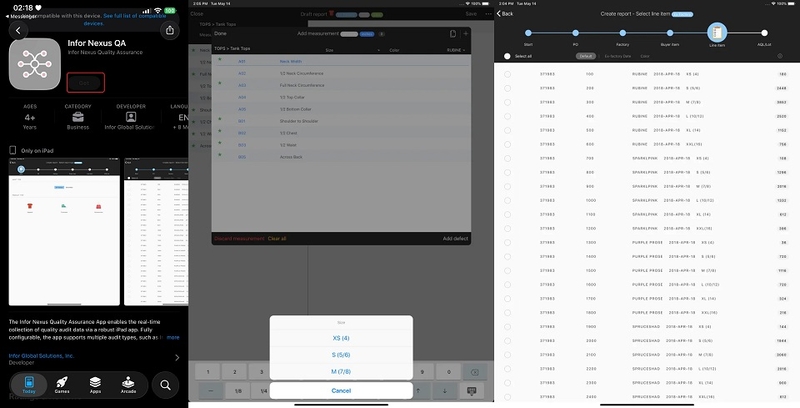
Task: Tap the Only on iPad device icon
Action: coord(13,150)
